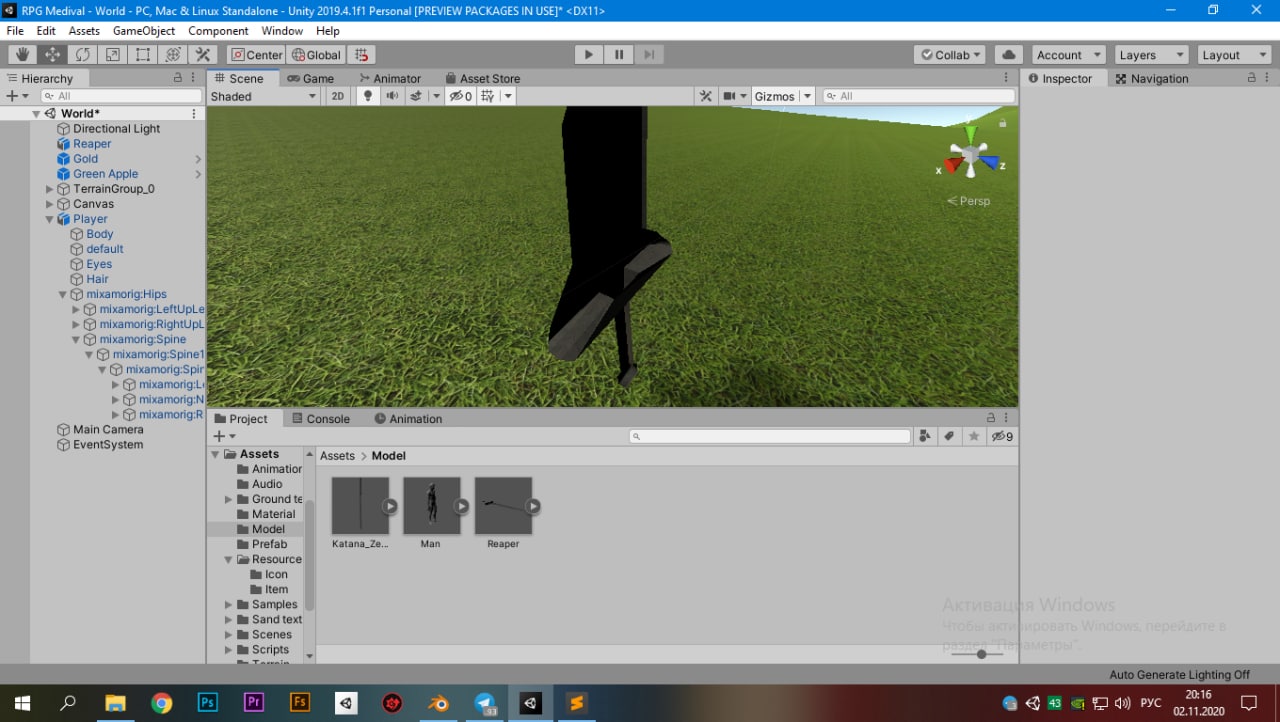The width and height of the screenshot is (1280, 722).
Task: Search by label in Project panel
Action: (x=949, y=436)
